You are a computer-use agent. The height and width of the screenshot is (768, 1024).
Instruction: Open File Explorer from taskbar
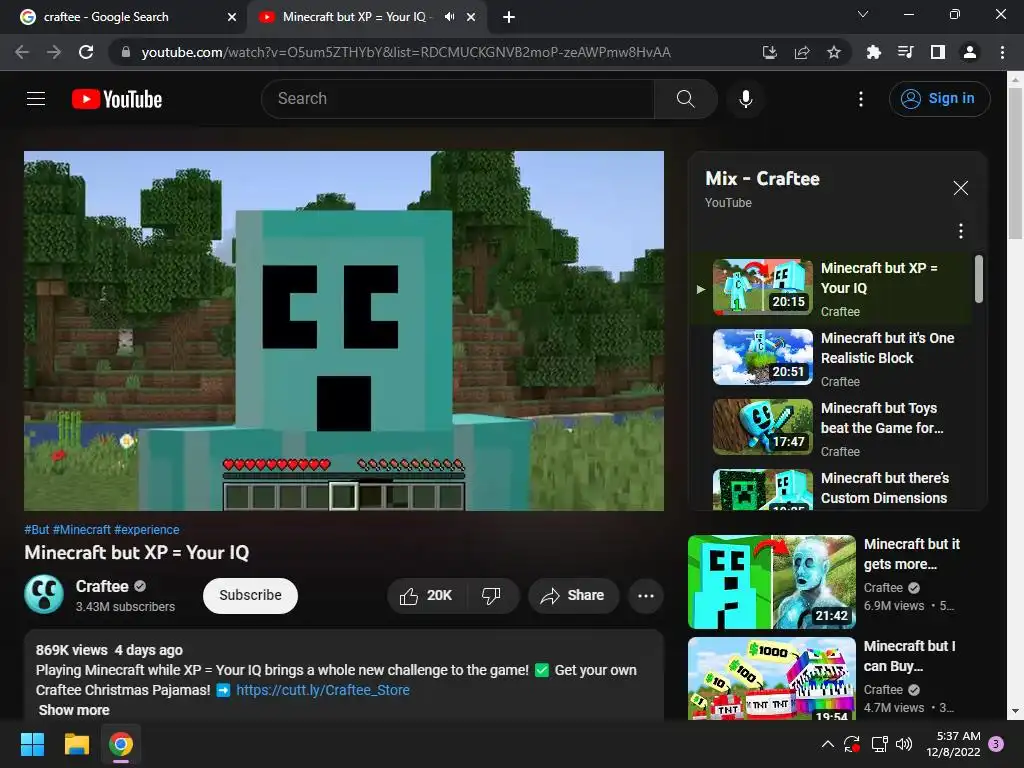click(76, 744)
